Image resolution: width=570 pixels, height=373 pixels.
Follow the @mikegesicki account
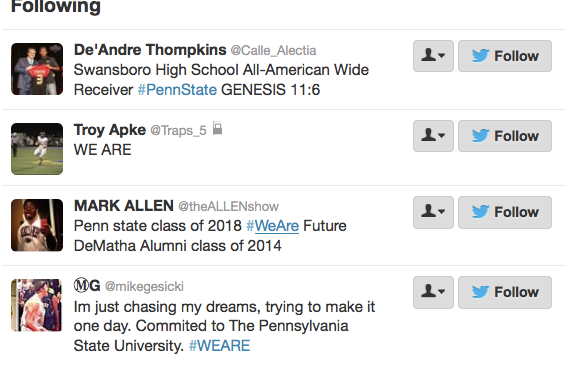(x=505, y=292)
